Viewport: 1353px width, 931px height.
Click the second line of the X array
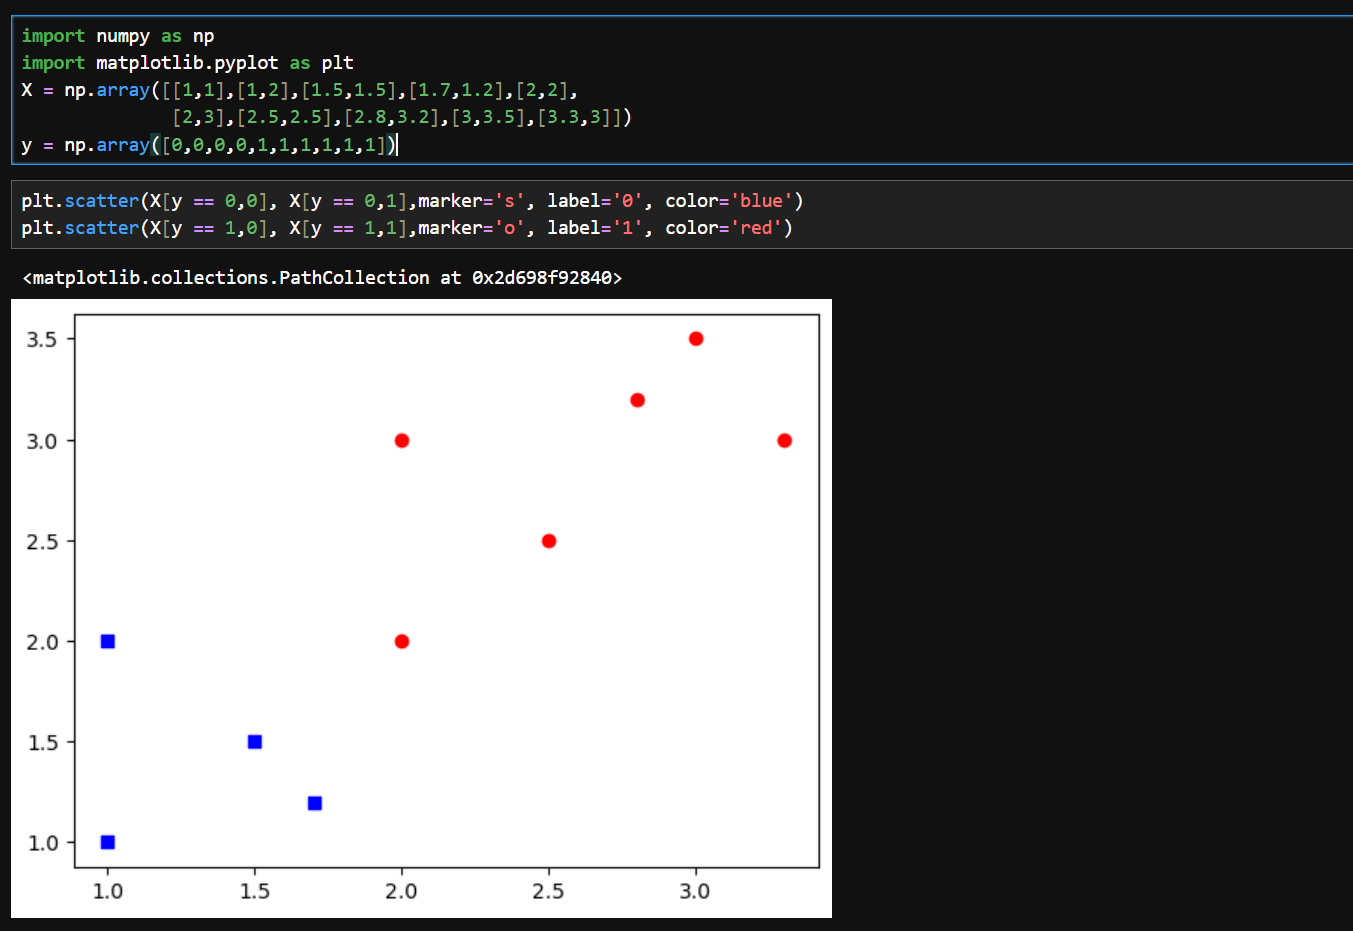point(402,117)
